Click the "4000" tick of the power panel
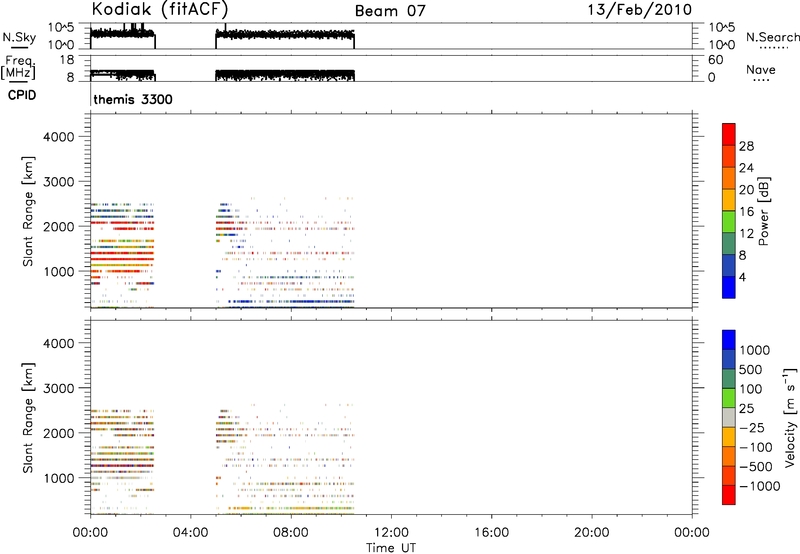800x554 pixels. [59, 137]
